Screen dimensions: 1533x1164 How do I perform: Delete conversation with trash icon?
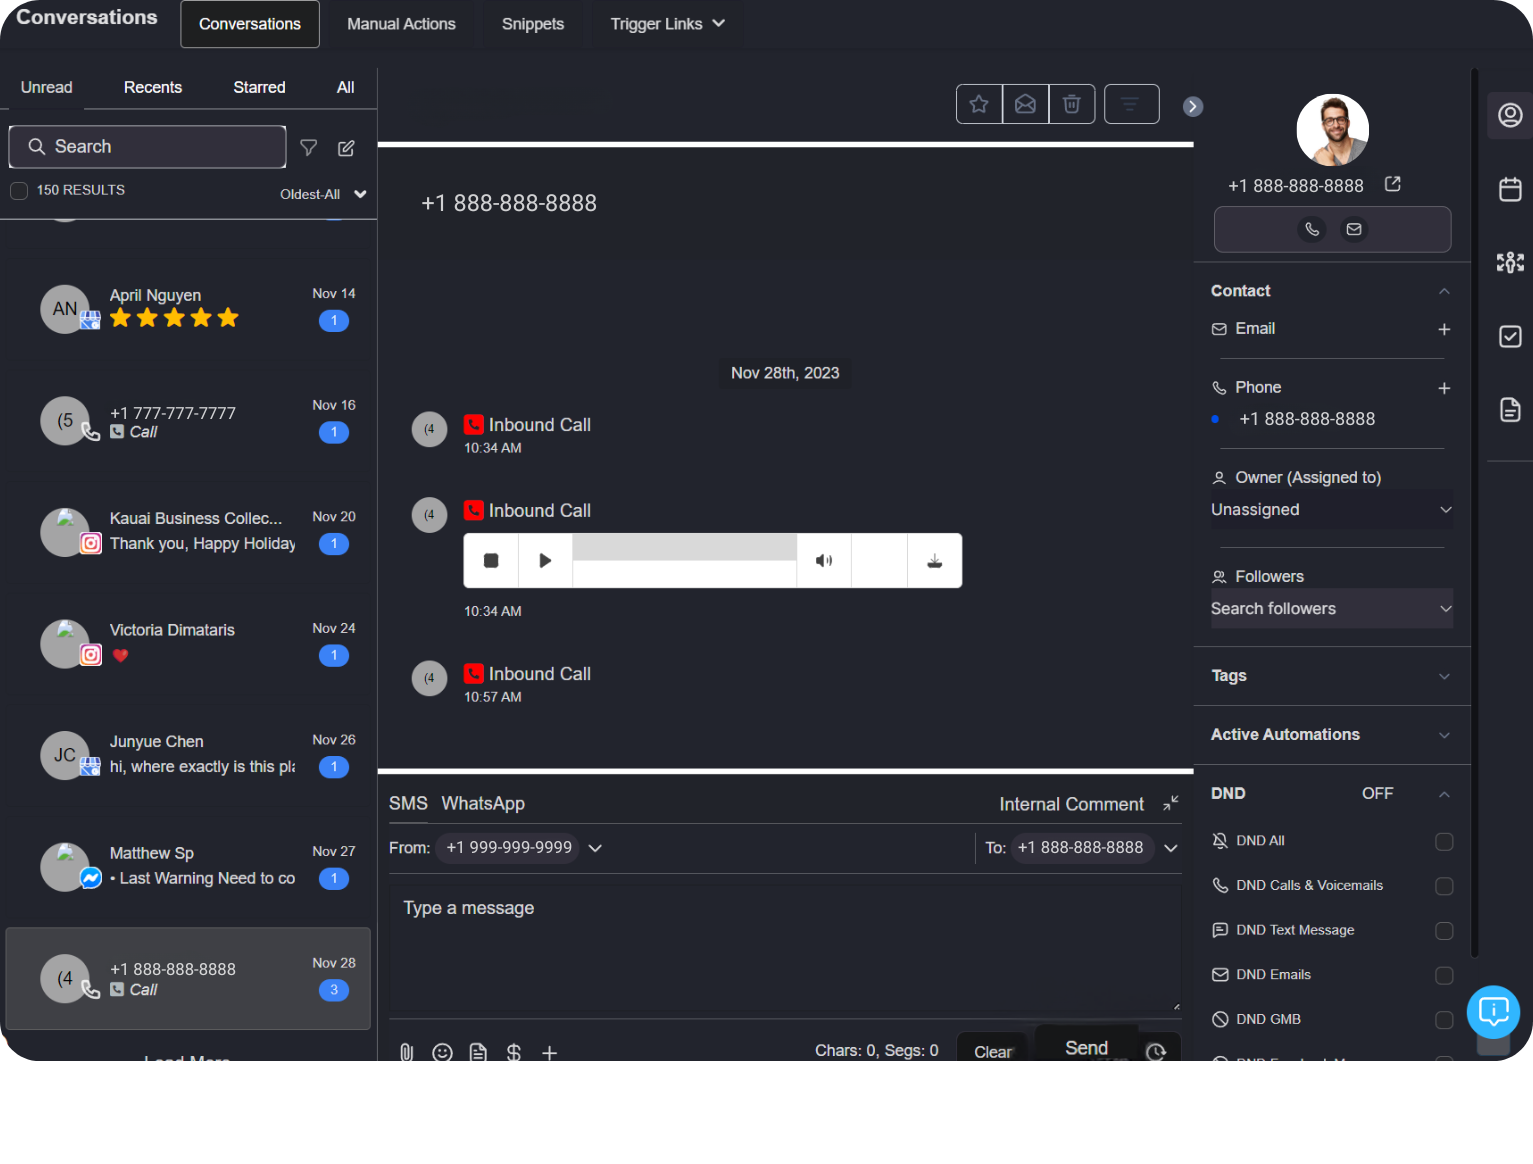click(1071, 104)
